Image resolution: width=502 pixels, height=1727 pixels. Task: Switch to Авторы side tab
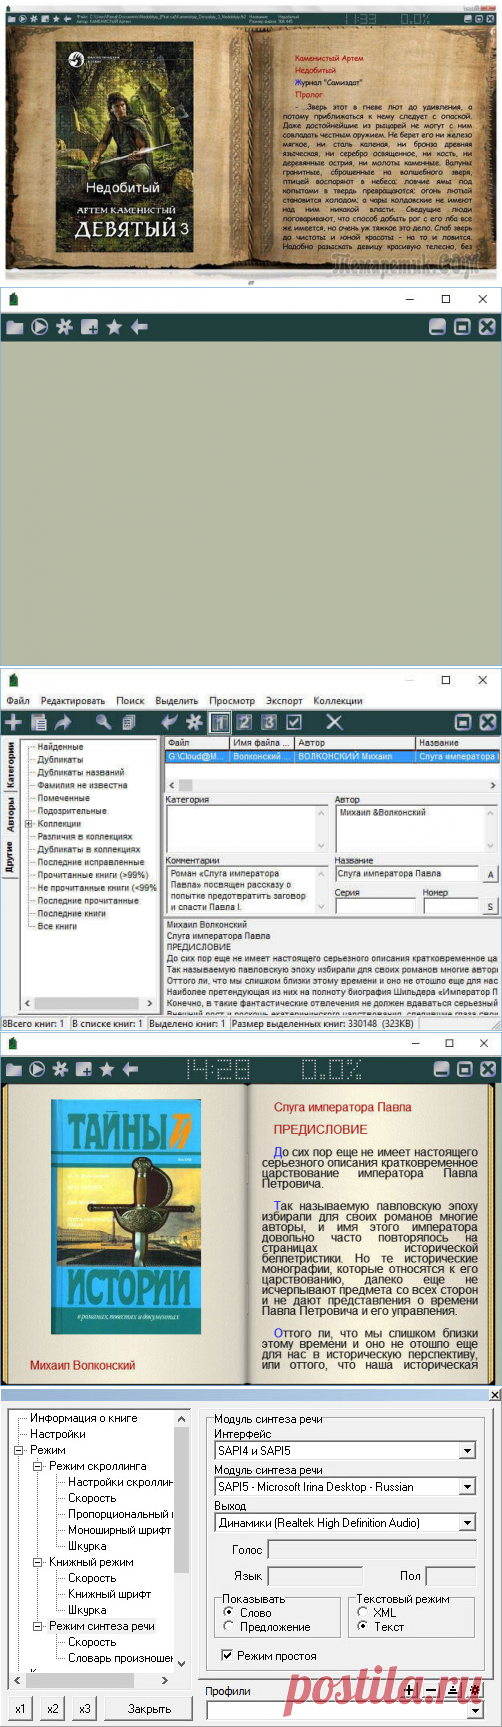11,814
